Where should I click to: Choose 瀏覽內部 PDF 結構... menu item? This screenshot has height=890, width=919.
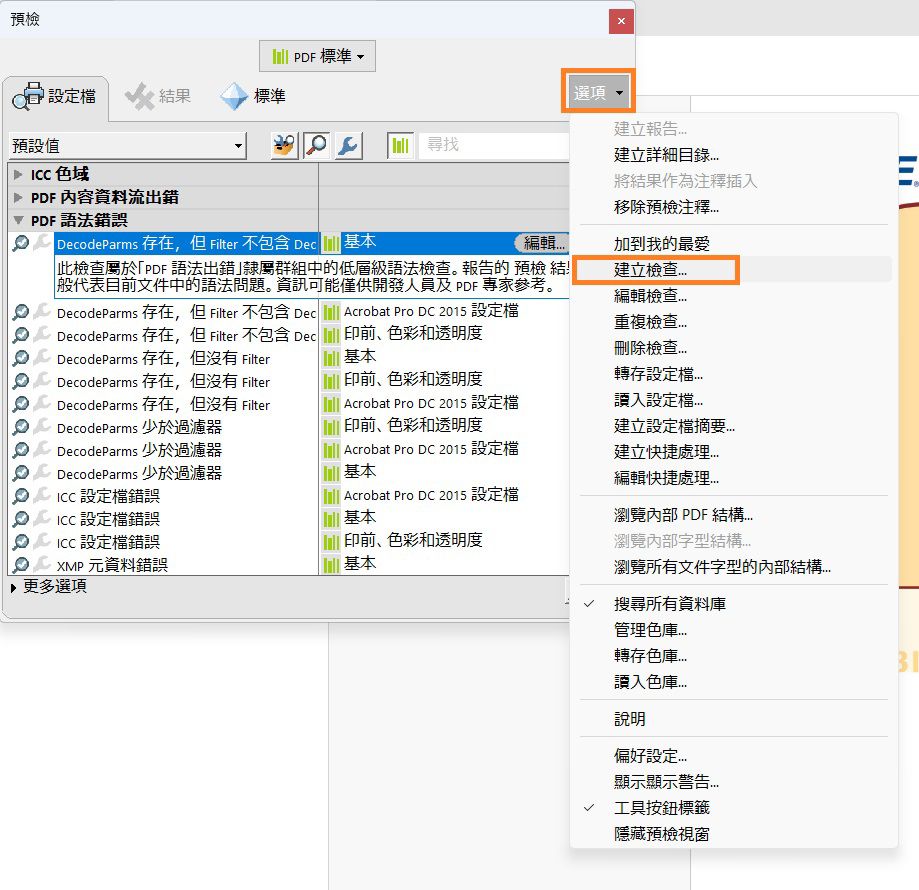(x=683, y=515)
